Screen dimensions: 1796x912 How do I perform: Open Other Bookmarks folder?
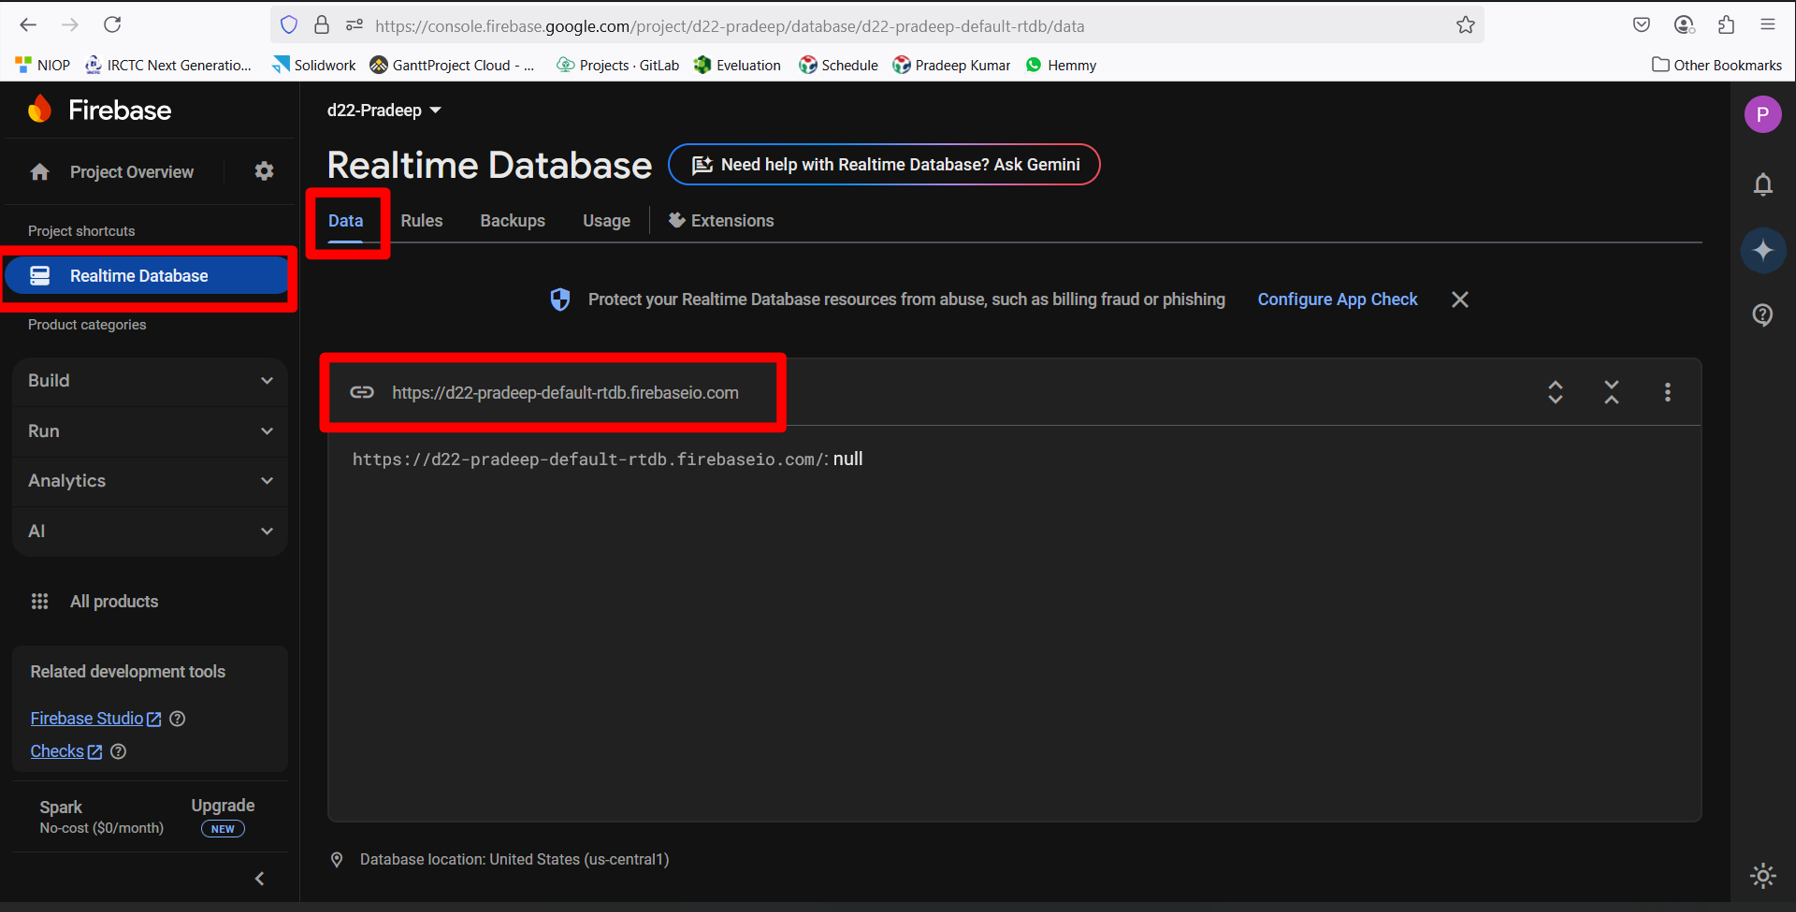pos(1717,65)
